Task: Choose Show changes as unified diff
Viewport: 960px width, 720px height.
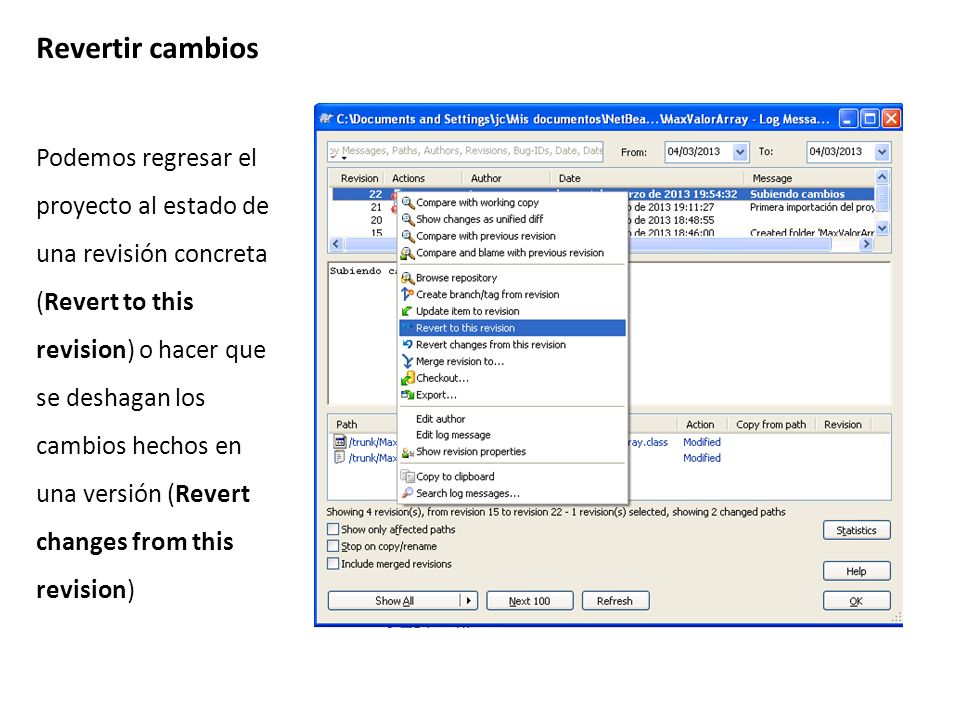Action: click(512, 219)
